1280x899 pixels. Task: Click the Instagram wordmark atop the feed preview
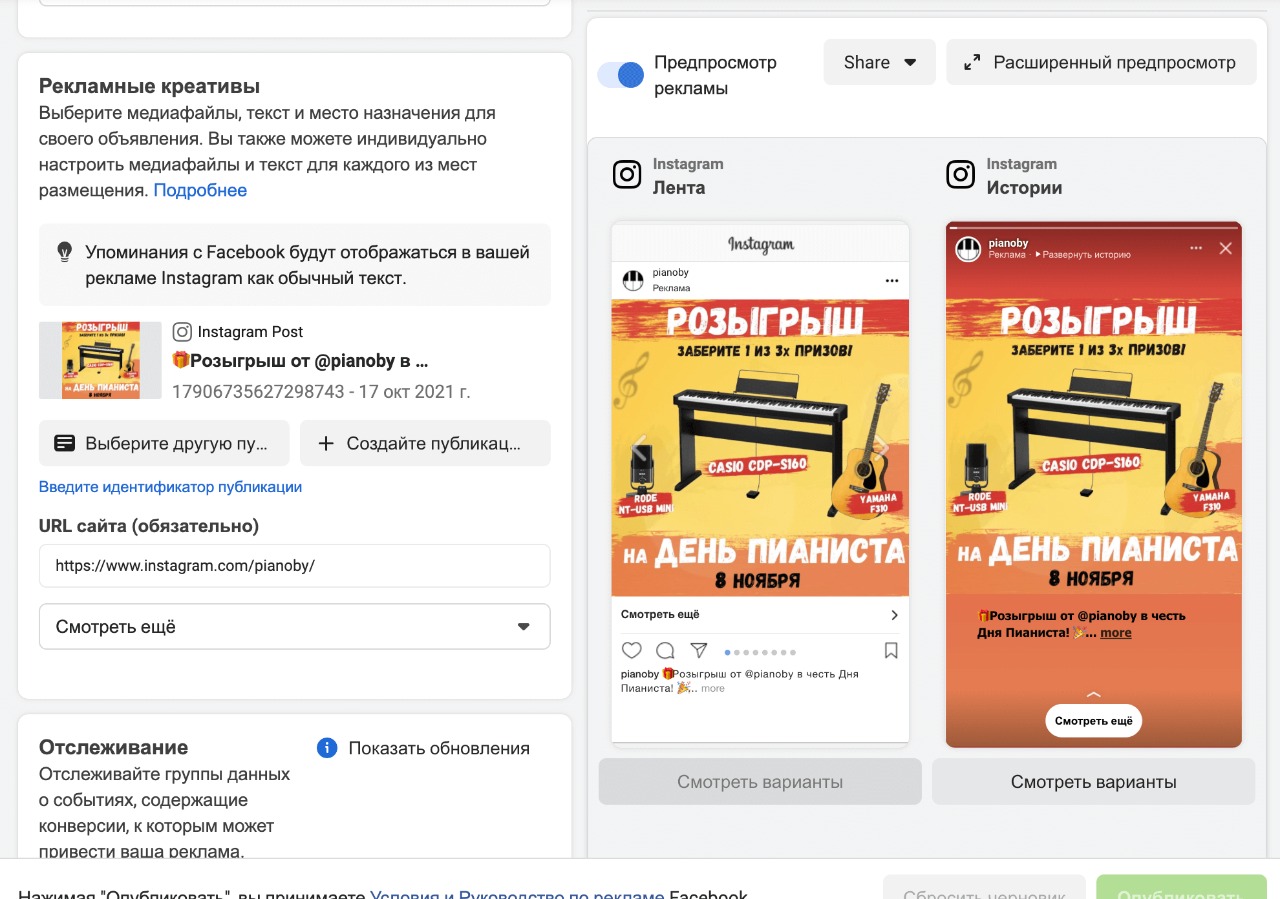point(761,243)
